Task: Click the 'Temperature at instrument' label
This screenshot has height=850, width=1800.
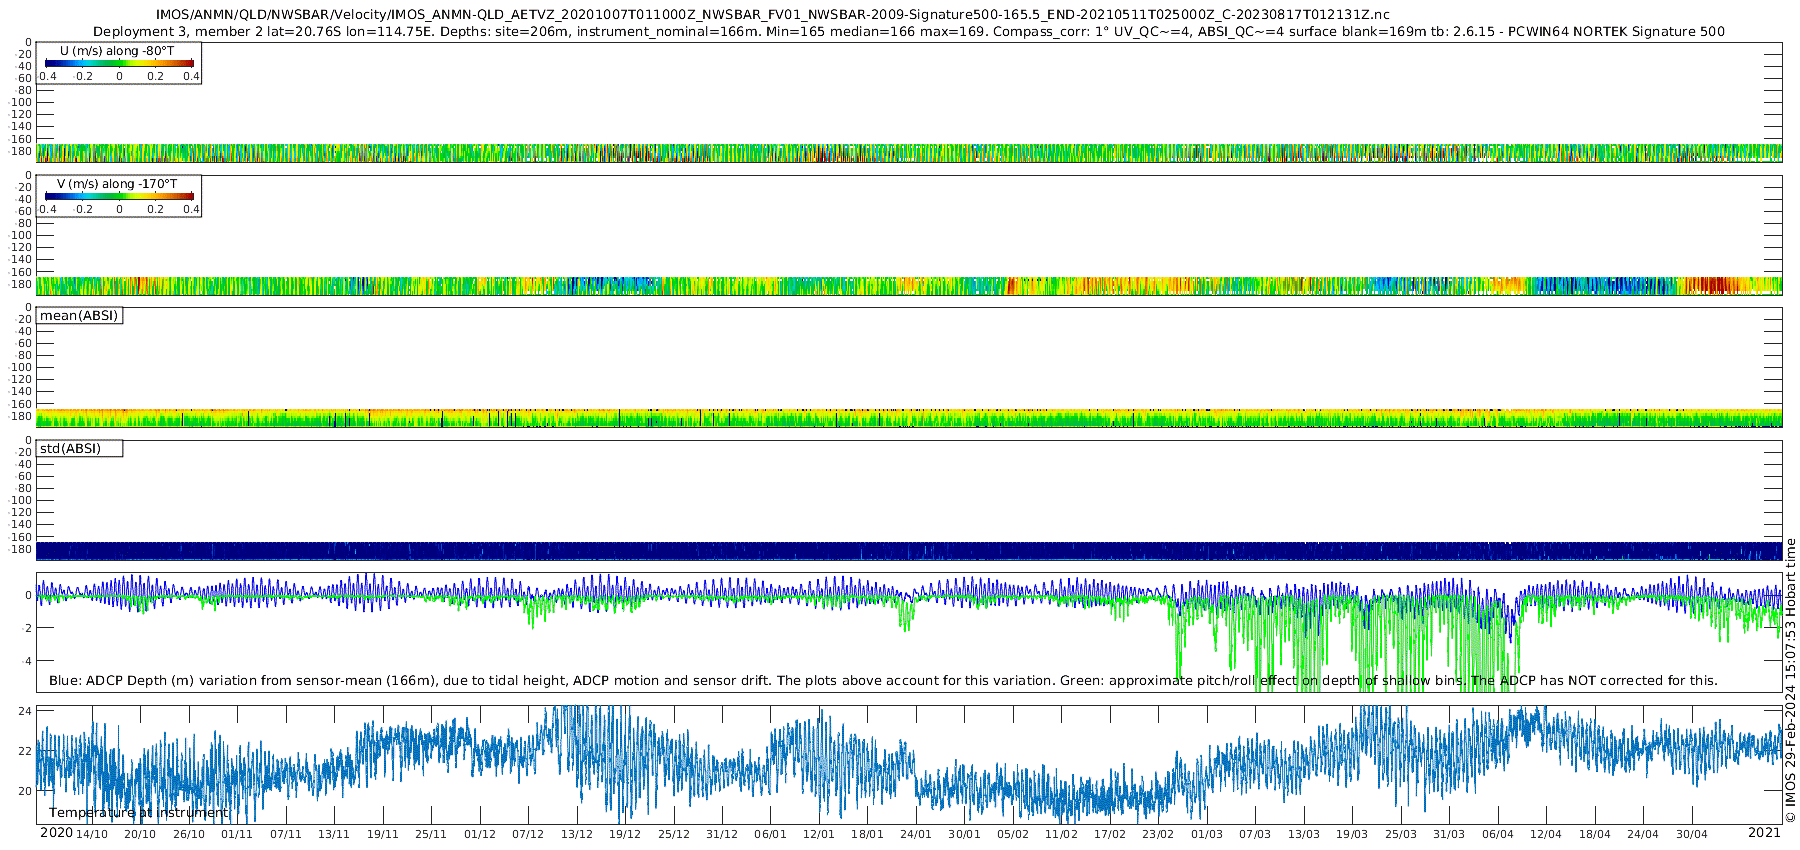Action: [139, 813]
